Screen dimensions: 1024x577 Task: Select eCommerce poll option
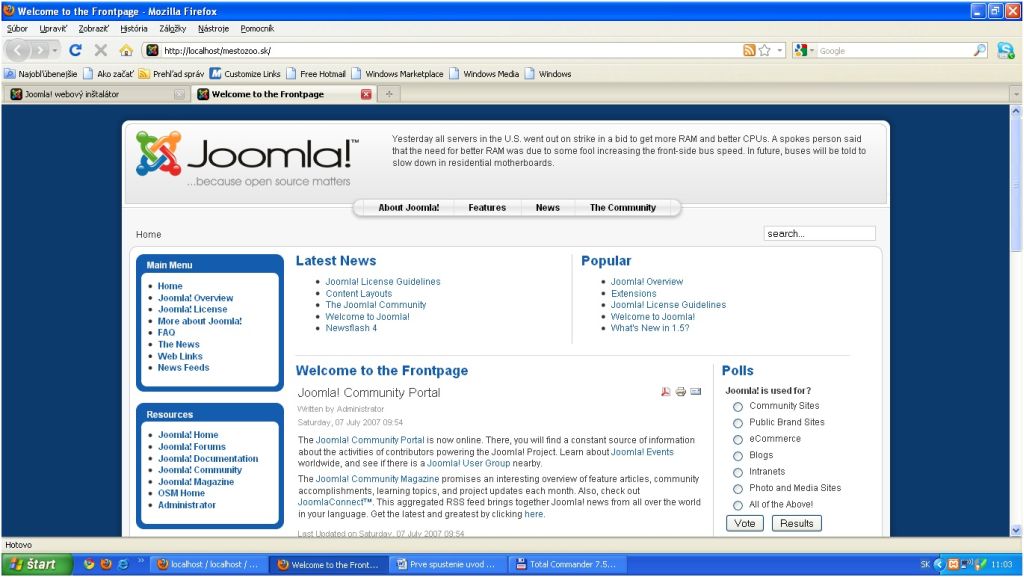tap(738, 439)
